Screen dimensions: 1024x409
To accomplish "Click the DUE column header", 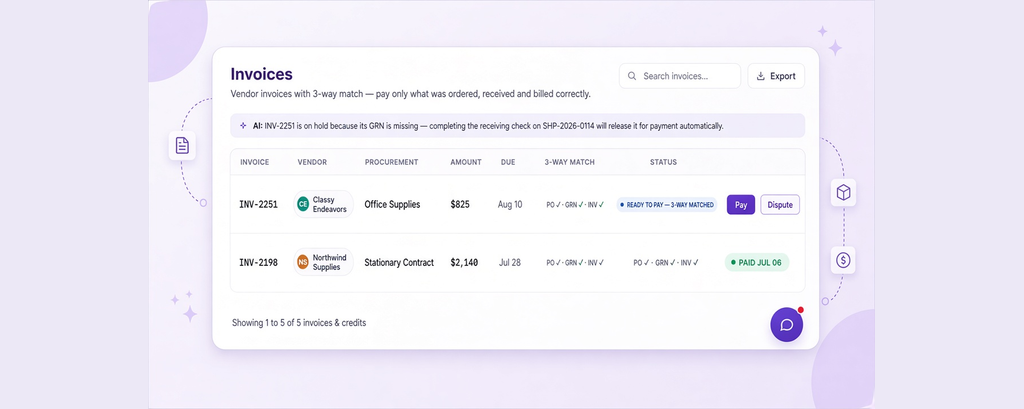I will point(508,162).
